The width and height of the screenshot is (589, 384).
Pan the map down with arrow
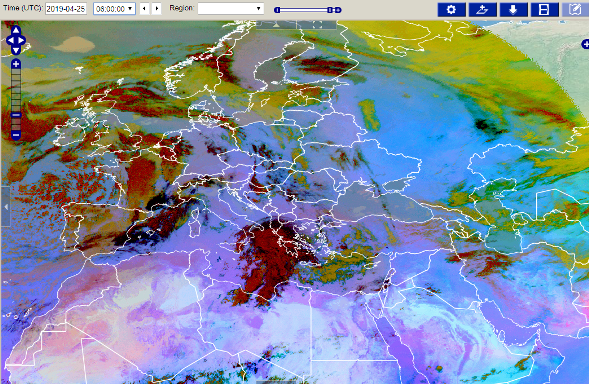tap(16, 50)
